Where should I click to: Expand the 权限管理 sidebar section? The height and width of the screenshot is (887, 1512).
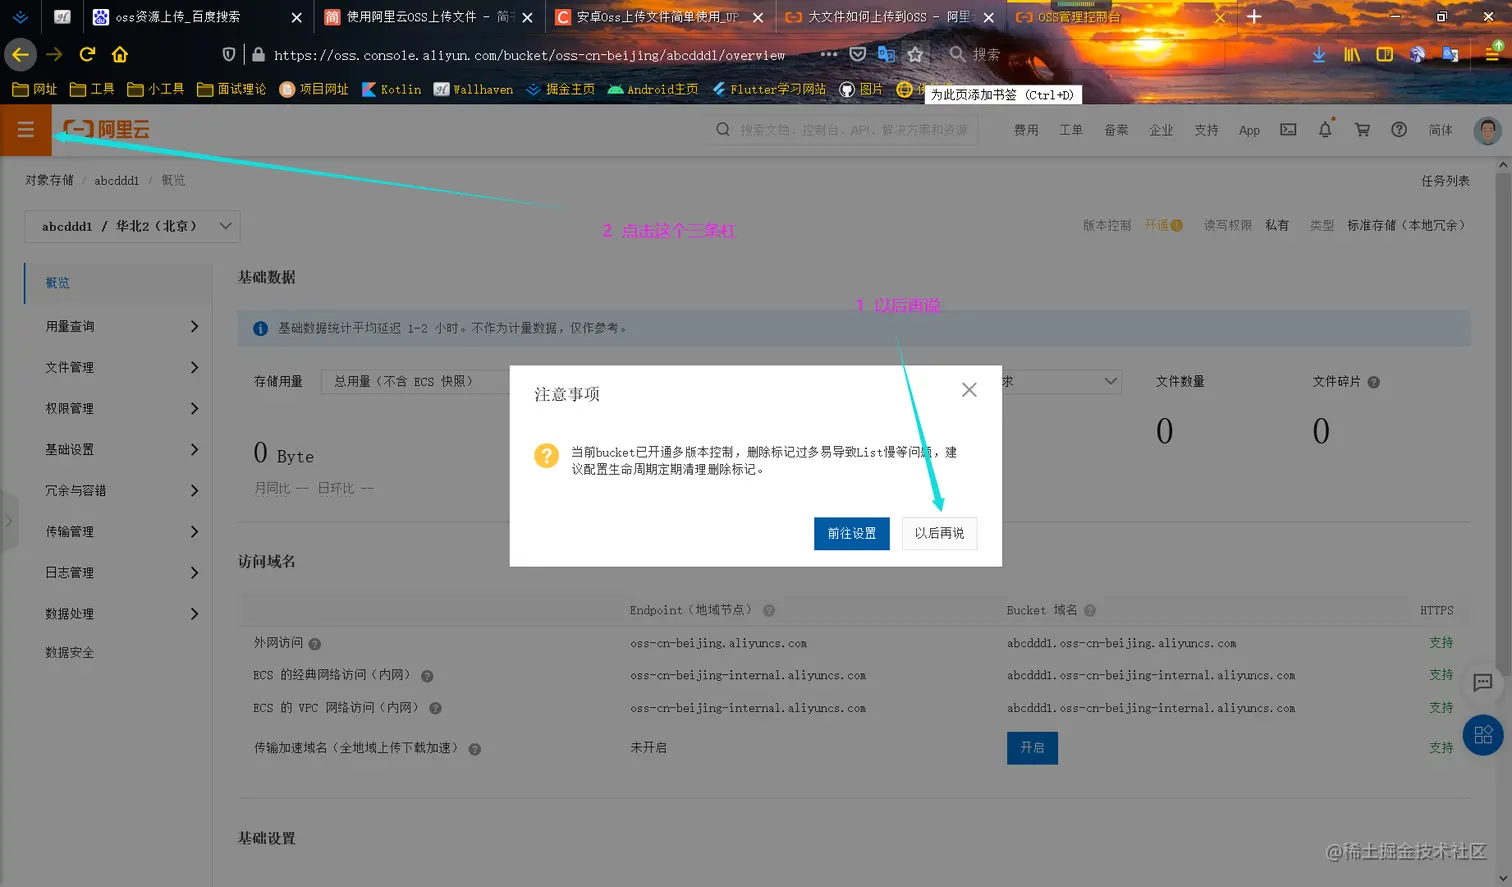[x=113, y=407]
